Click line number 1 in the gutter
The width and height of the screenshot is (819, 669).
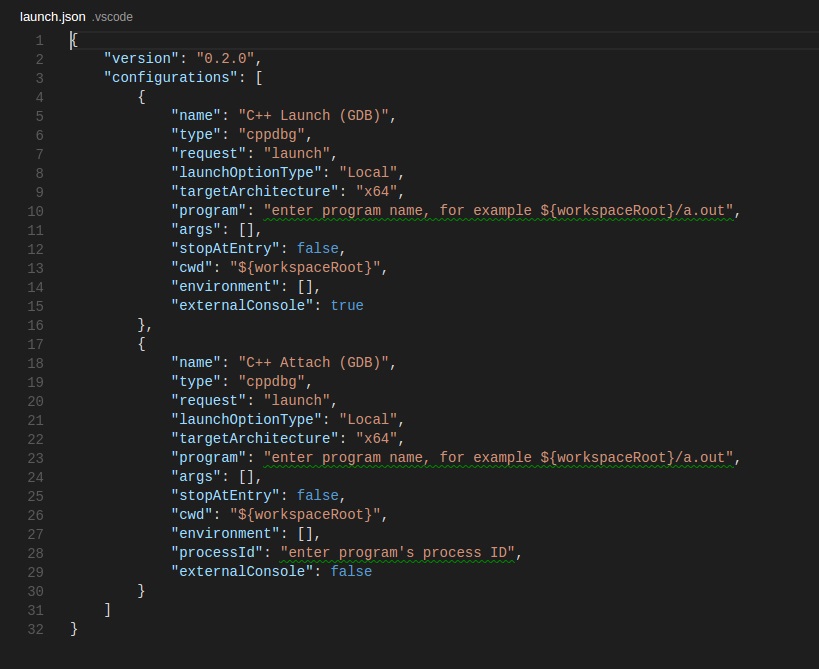click(39, 40)
